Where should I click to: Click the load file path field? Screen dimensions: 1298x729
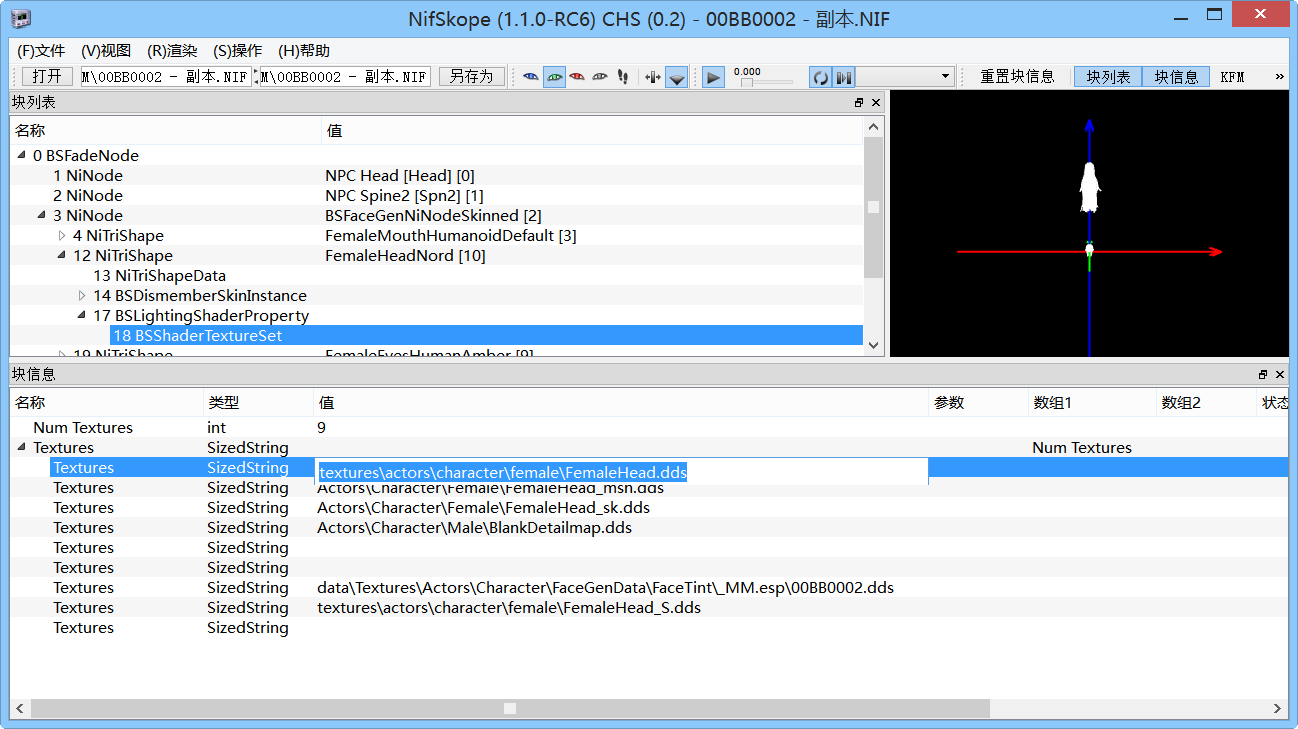(x=165, y=77)
